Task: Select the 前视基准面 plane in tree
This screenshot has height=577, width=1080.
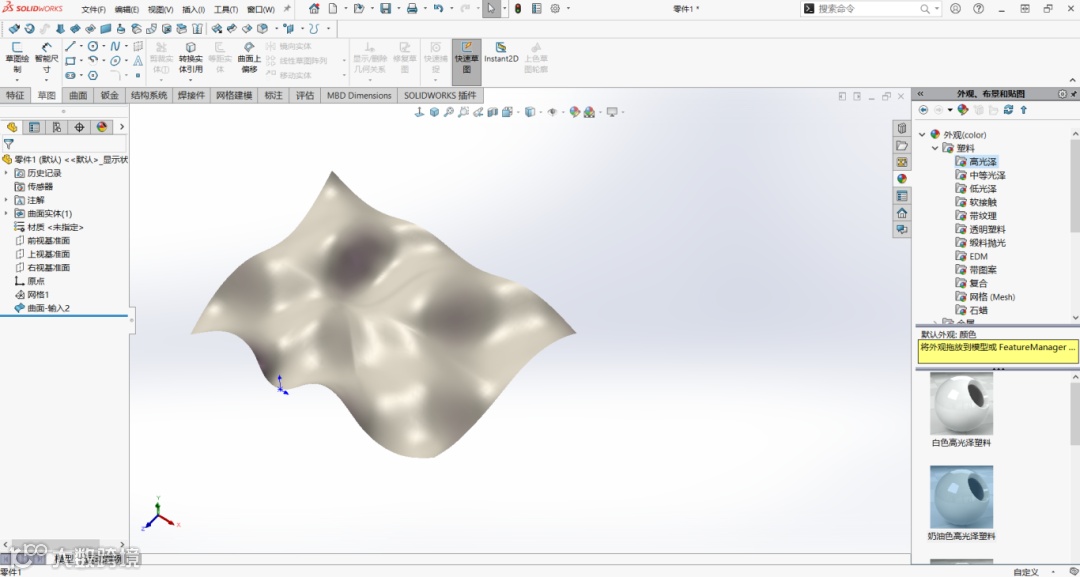Action: coord(43,240)
